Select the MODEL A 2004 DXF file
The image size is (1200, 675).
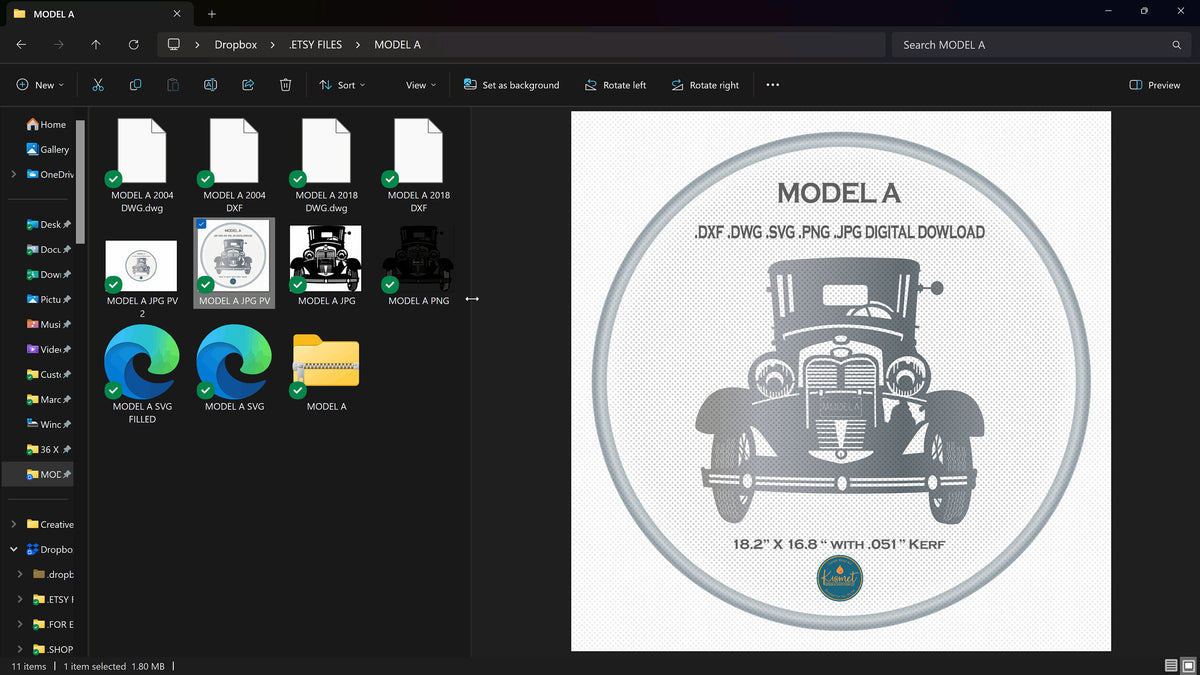pos(234,165)
